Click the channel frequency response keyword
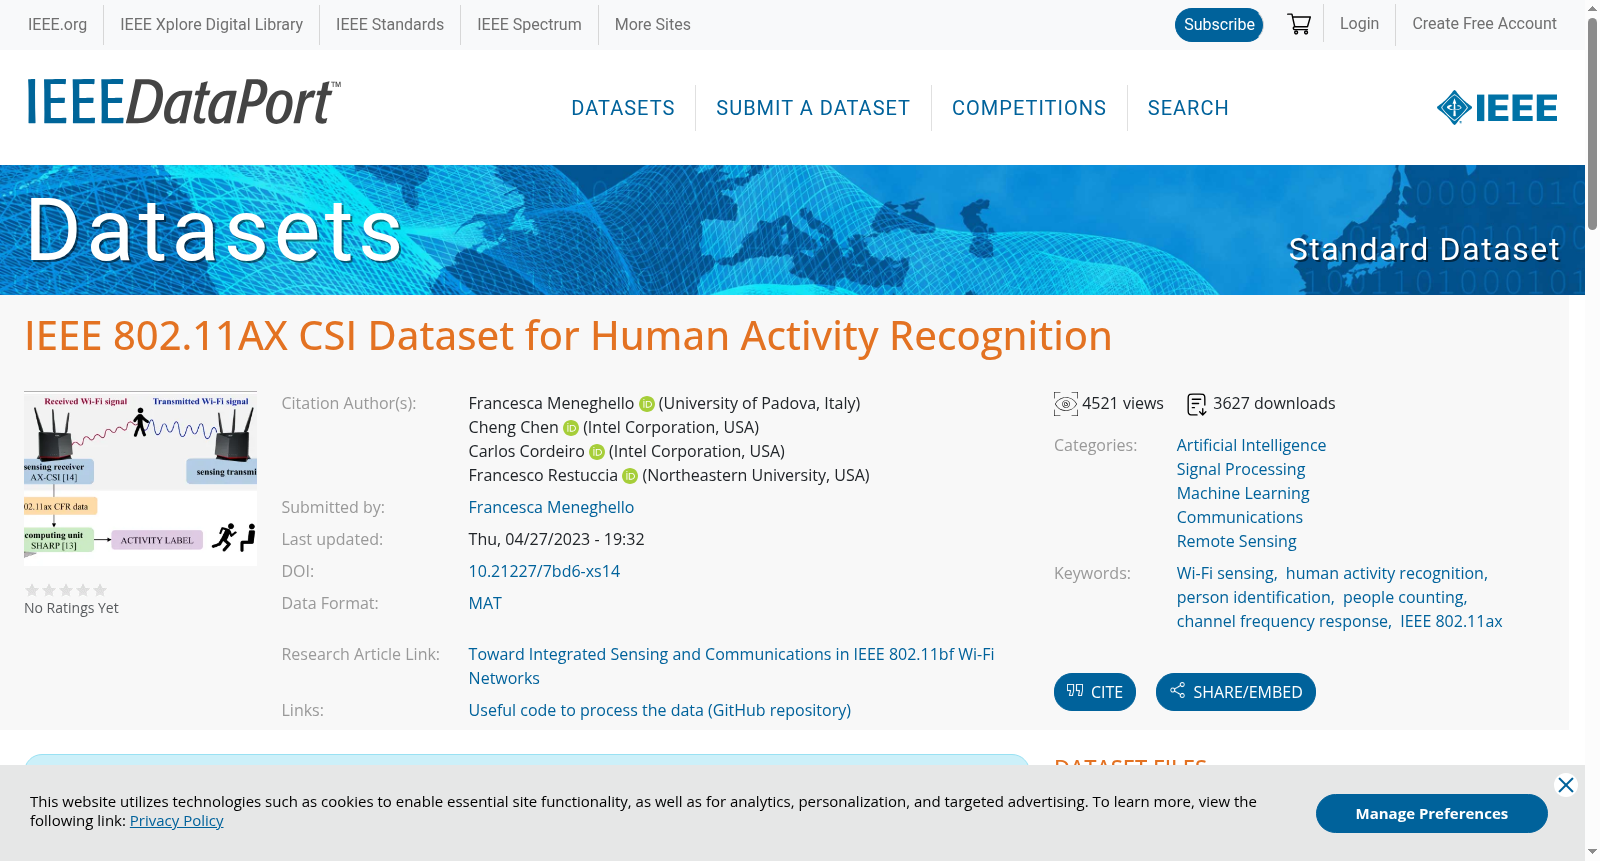This screenshot has height=861, width=1600. pyautogui.click(x=1282, y=621)
